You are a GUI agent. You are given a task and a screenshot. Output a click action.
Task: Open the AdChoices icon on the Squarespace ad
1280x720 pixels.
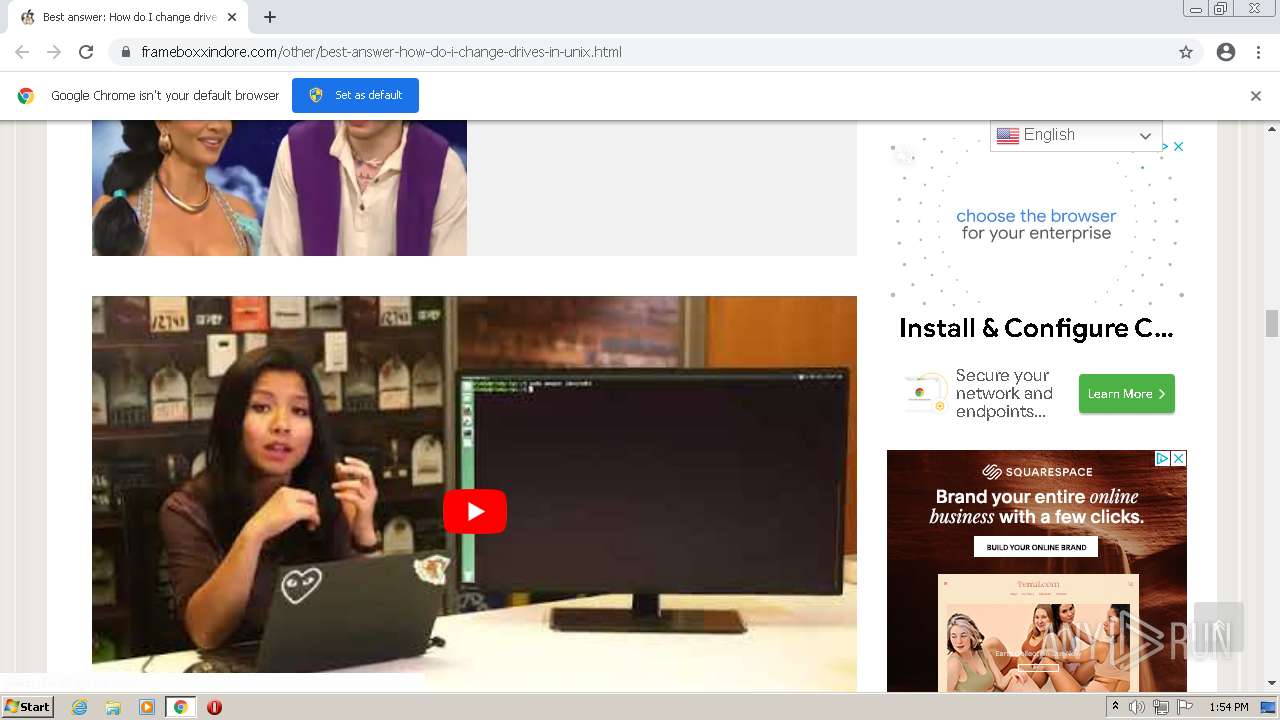tap(1163, 458)
